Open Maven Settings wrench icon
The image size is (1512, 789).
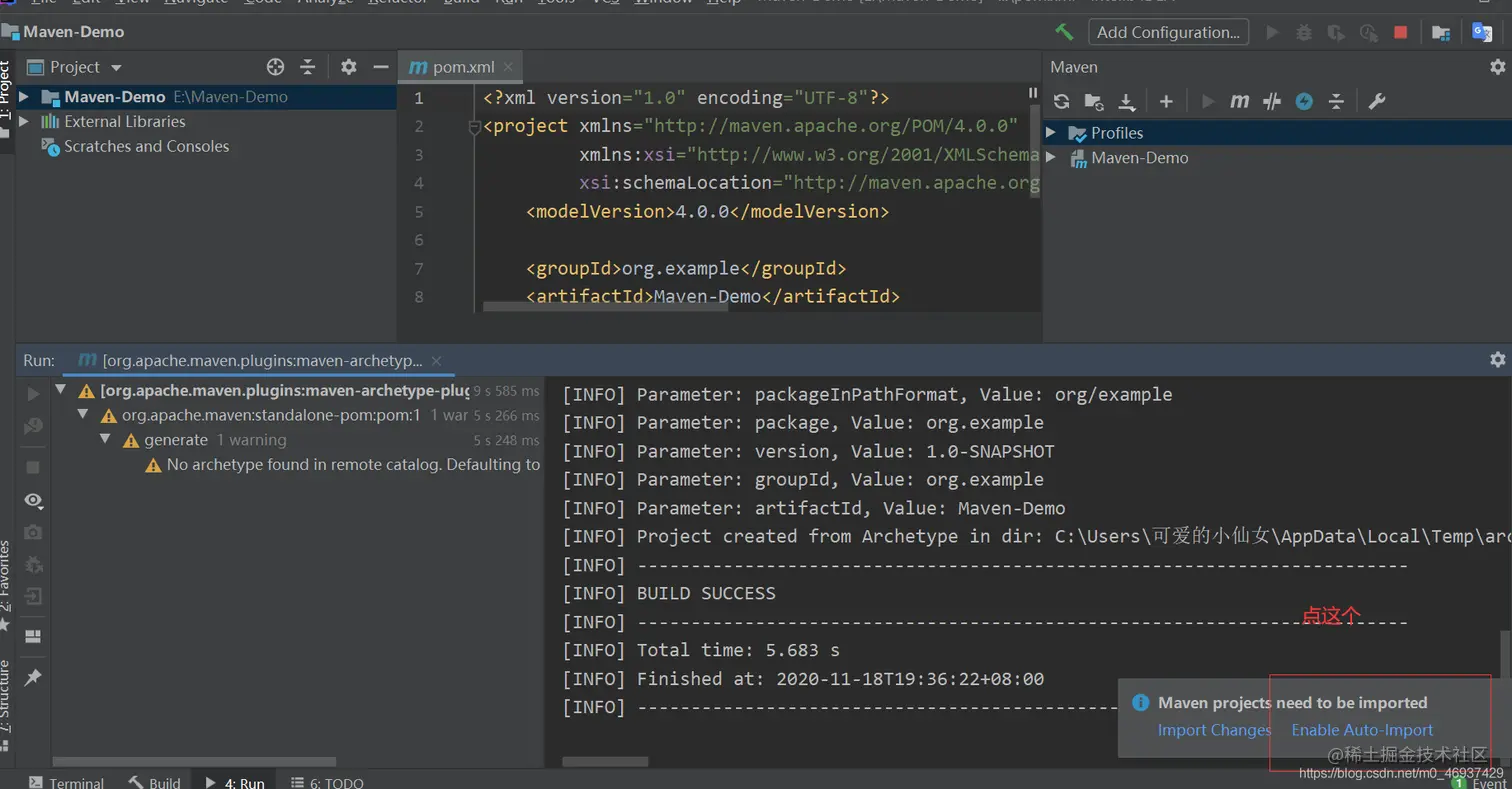point(1376,101)
